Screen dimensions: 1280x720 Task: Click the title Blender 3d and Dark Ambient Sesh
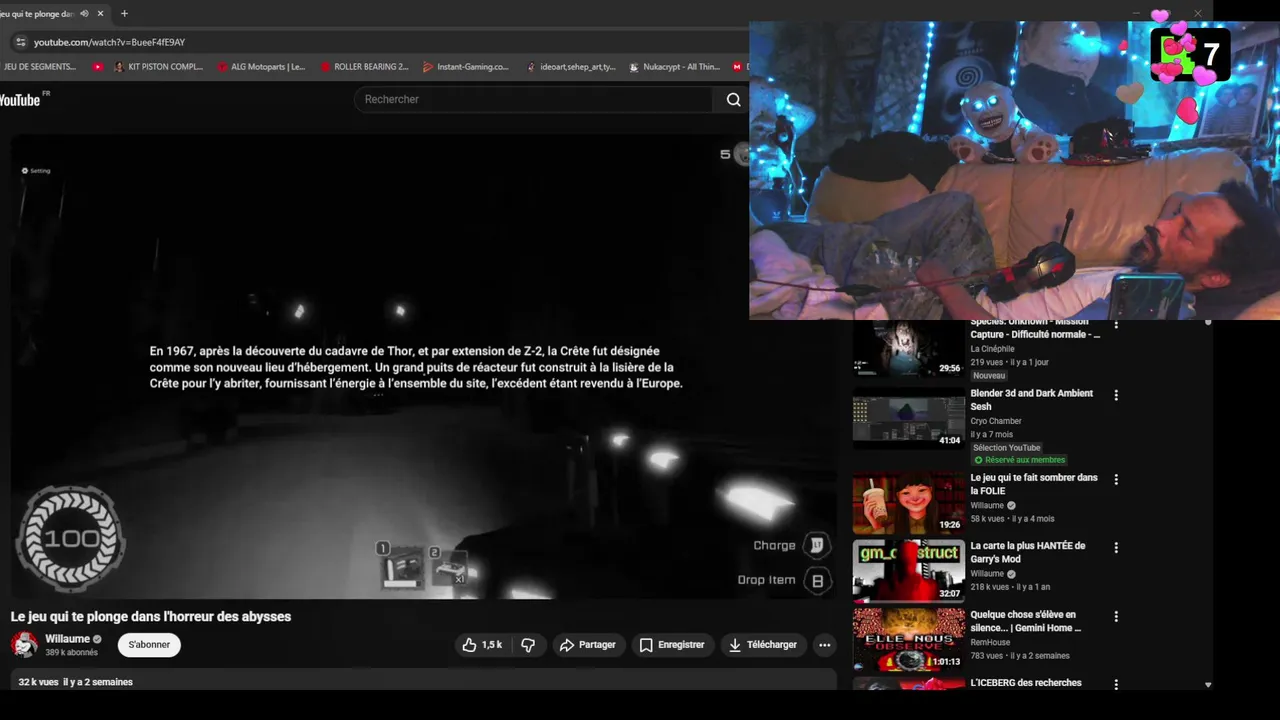coord(1032,400)
